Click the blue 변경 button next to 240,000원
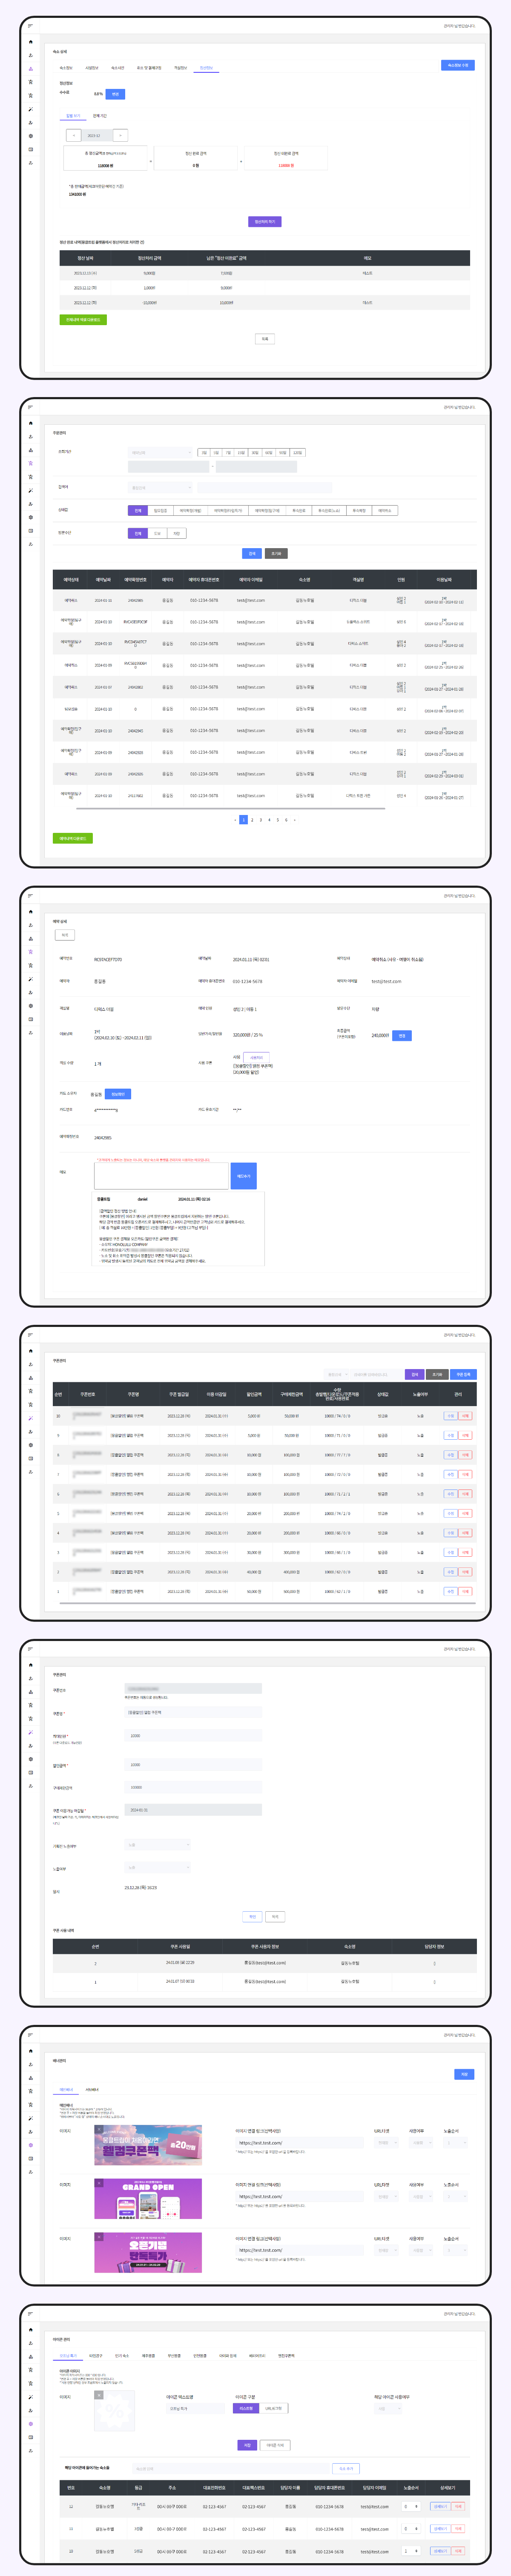Viewport: 511px width, 2576px height. pos(402,1036)
